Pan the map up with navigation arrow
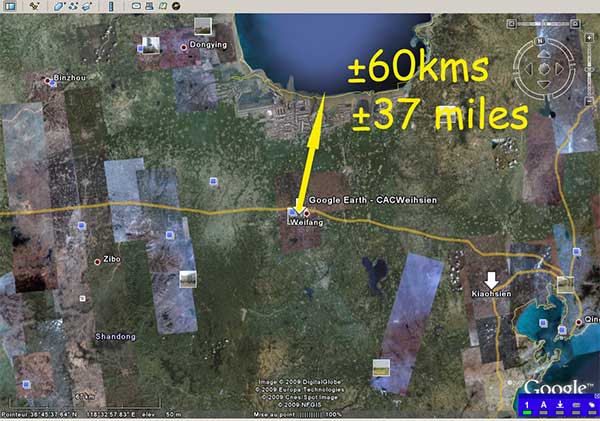Image resolution: width=600 pixels, height=421 pixels. click(544, 54)
